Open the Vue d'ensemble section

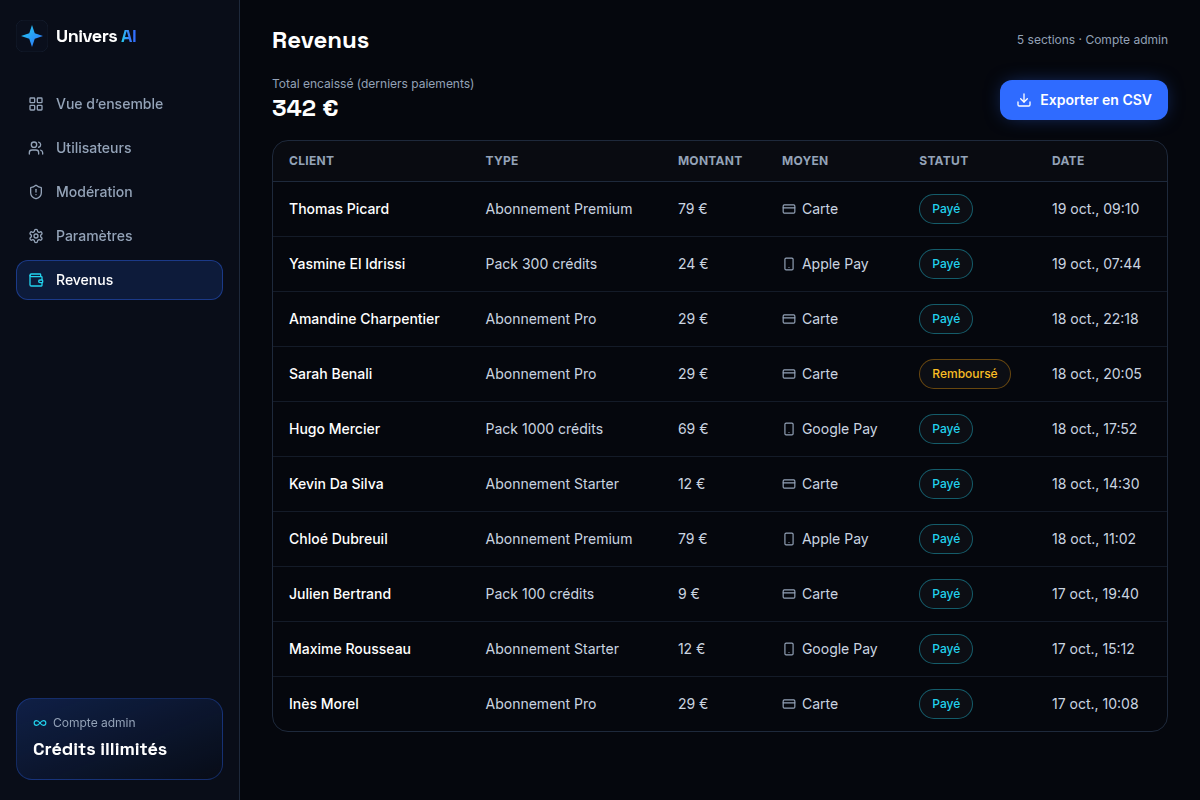(119, 104)
